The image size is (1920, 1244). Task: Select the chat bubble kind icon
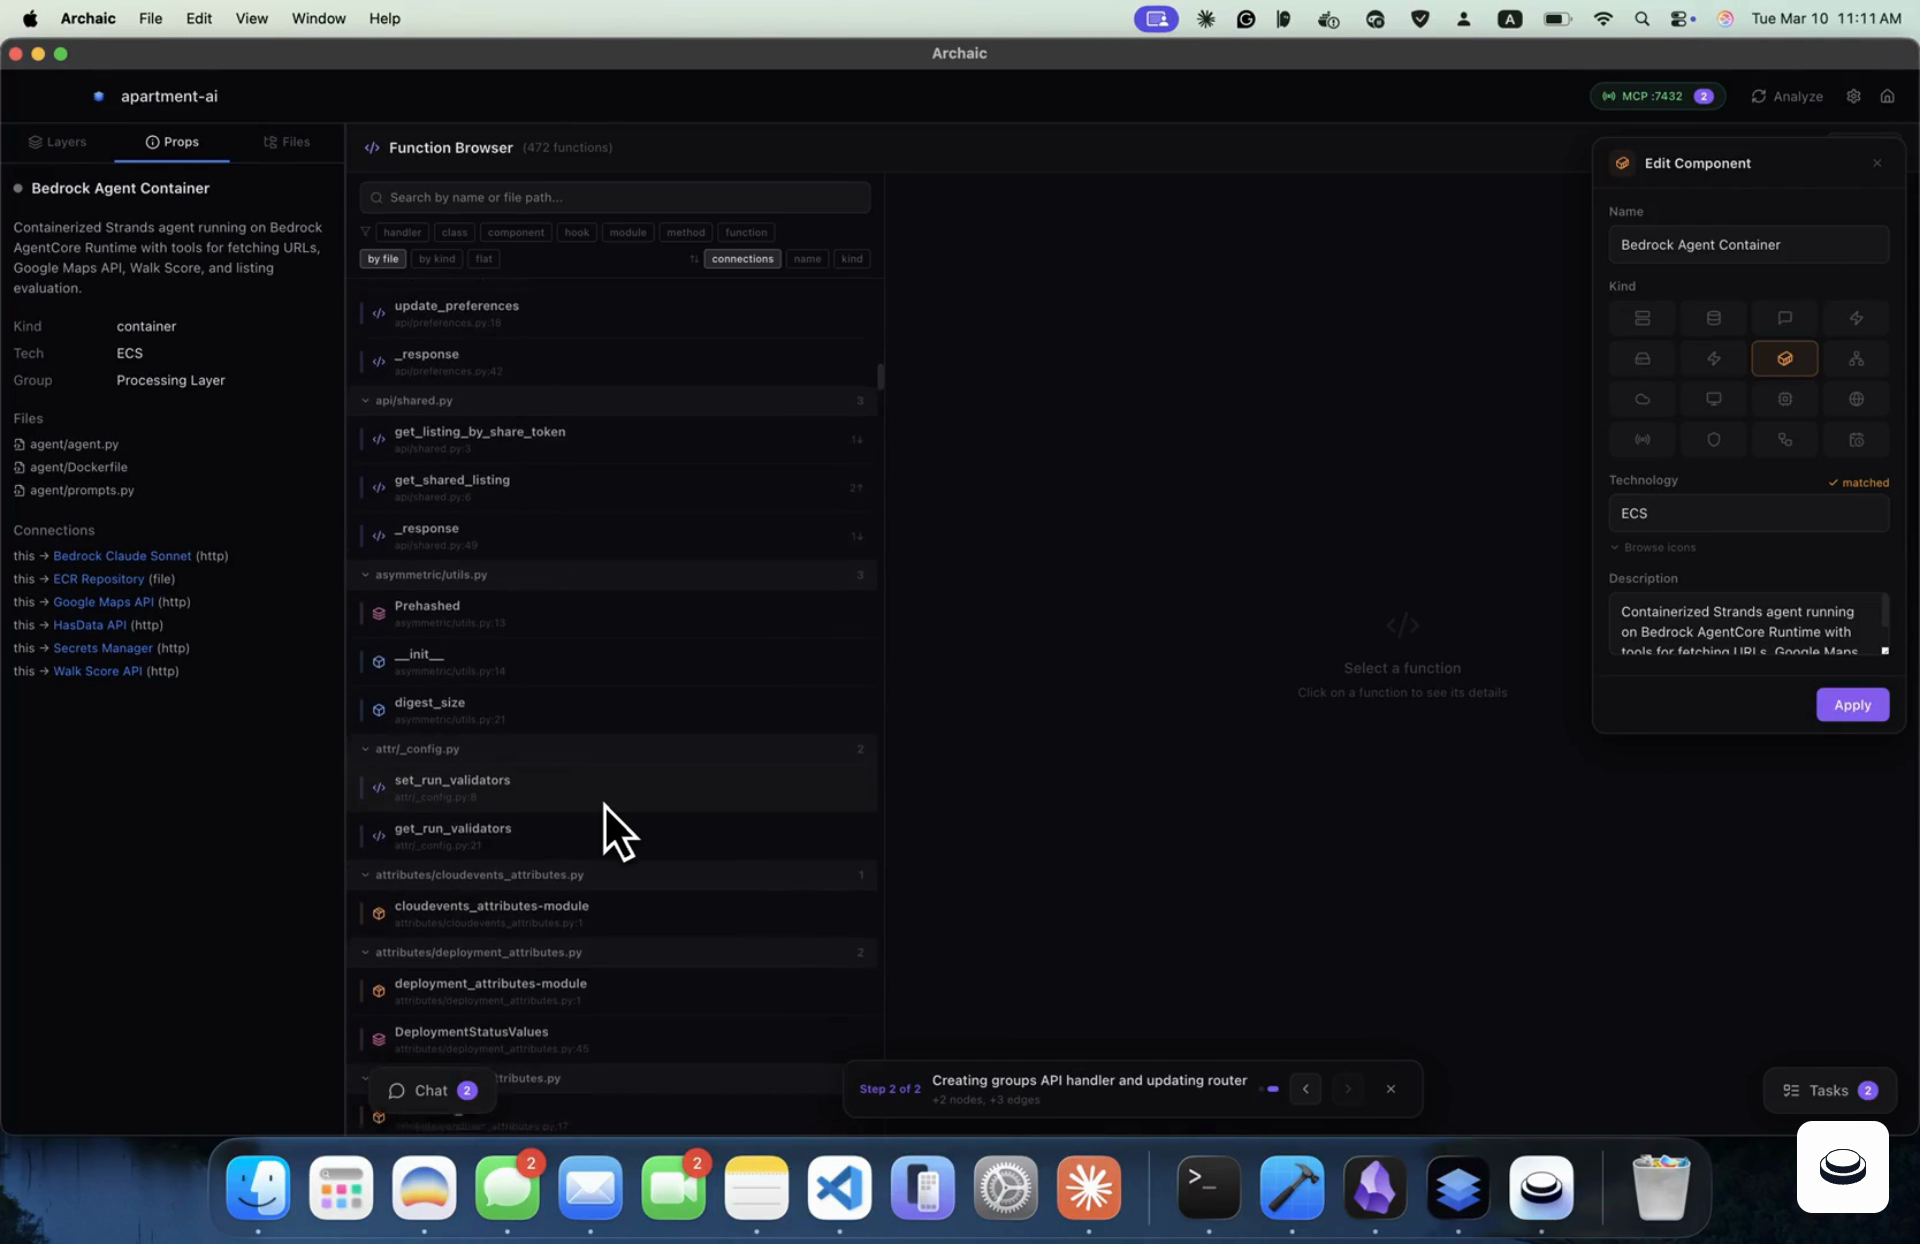point(1784,318)
